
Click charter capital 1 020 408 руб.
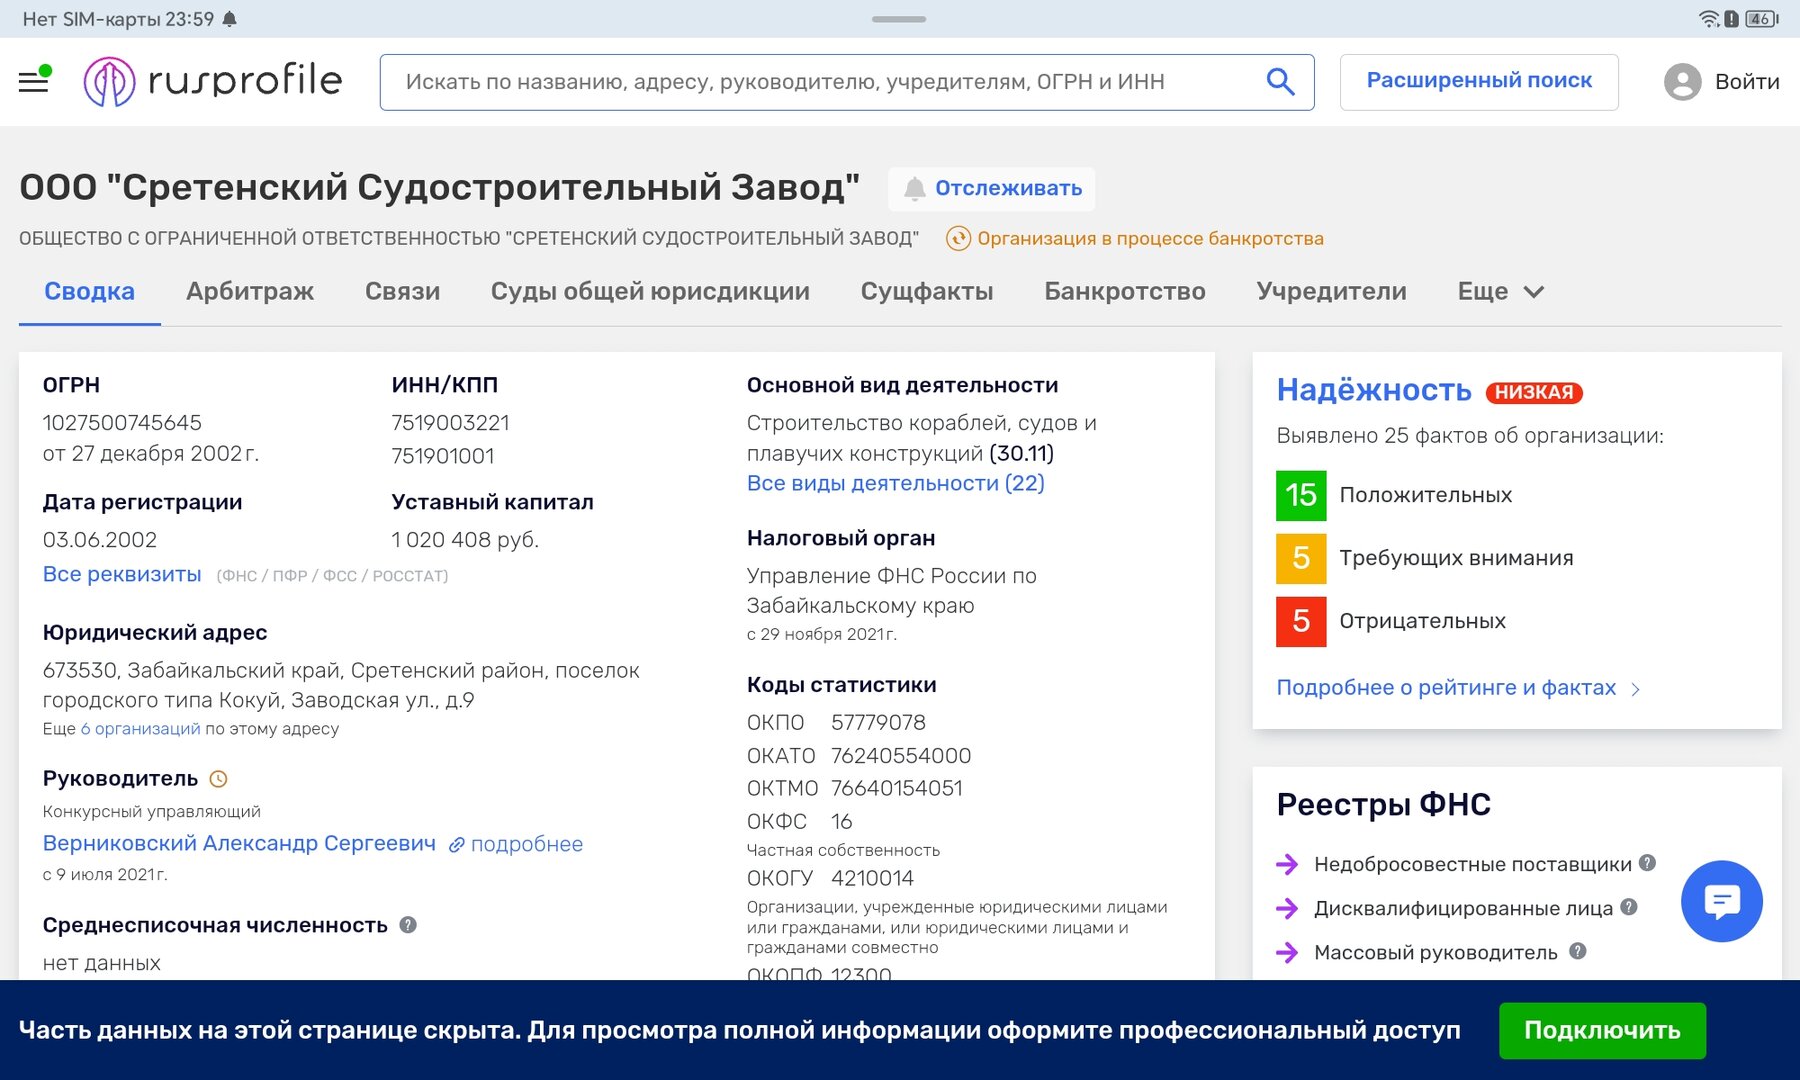[x=465, y=540]
